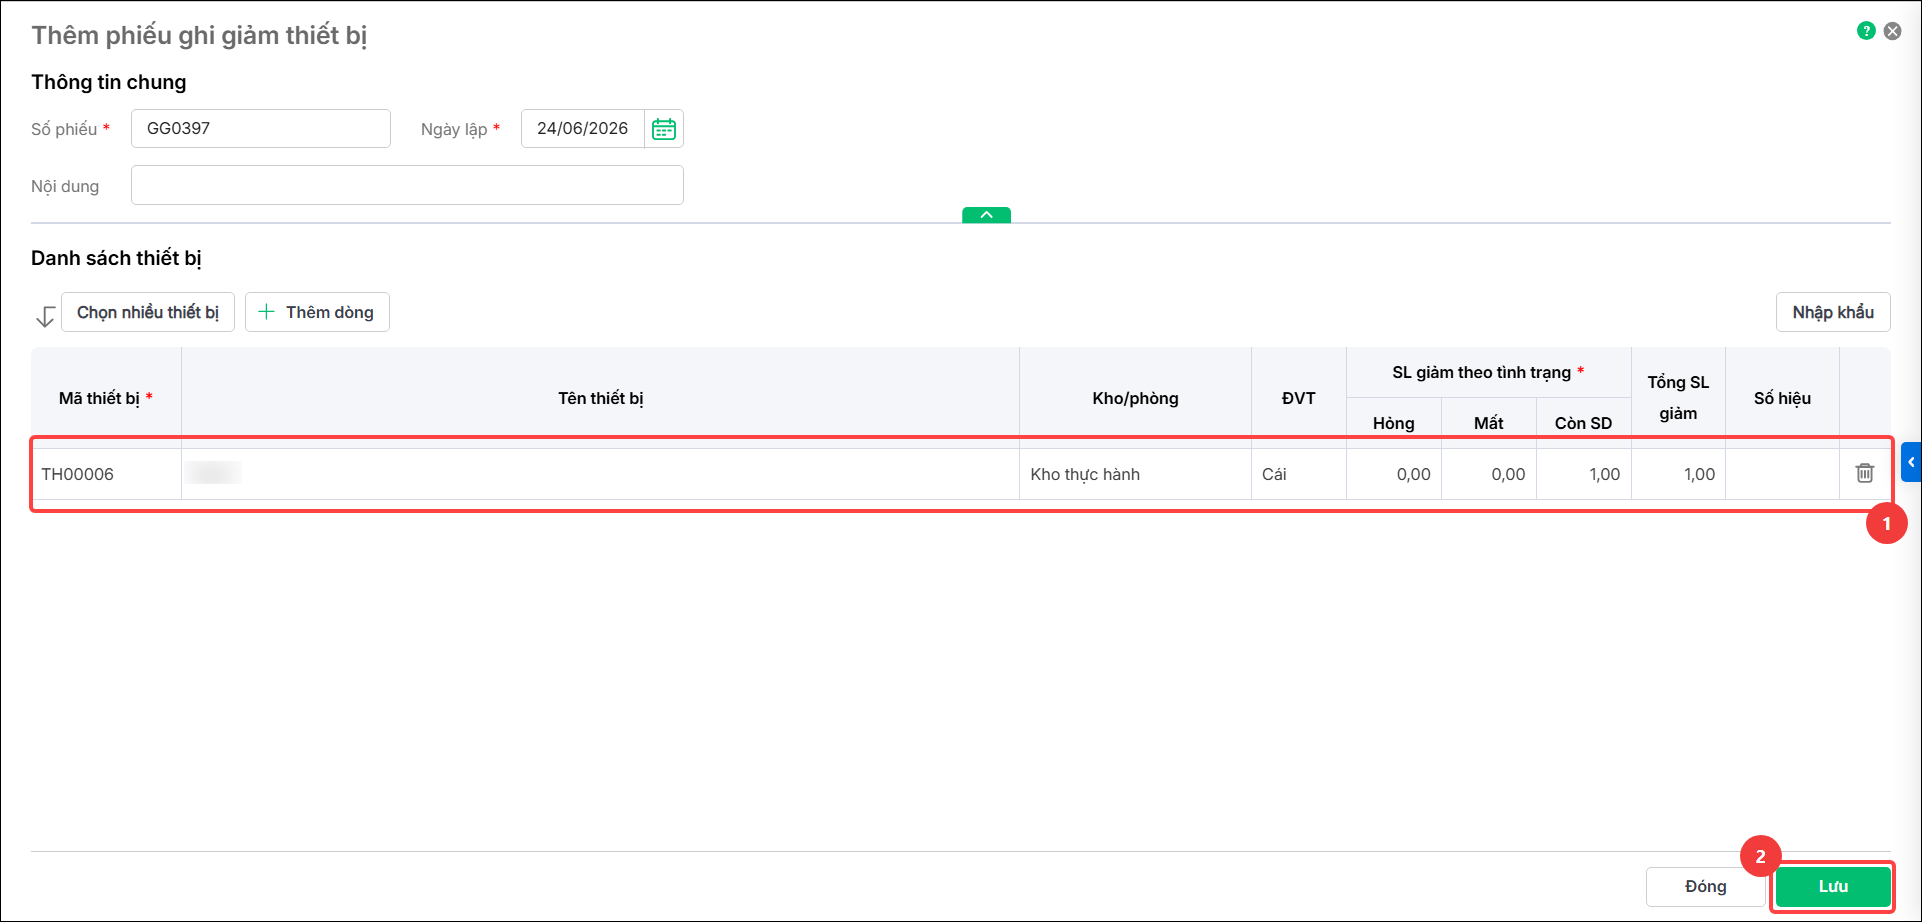Screen dimensions: 1922x922
Task: Click the Ngày lập date field
Action: click(x=583, y=129)
